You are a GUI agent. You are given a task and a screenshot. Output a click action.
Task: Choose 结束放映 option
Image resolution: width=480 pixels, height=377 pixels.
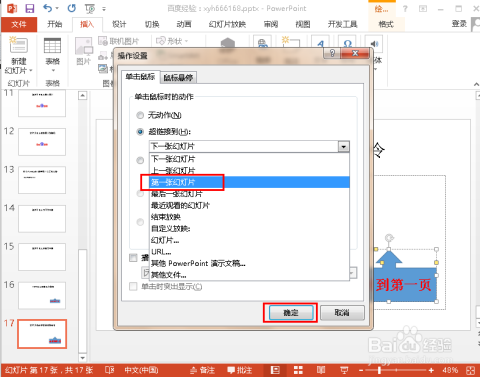(x=249, y=217)
